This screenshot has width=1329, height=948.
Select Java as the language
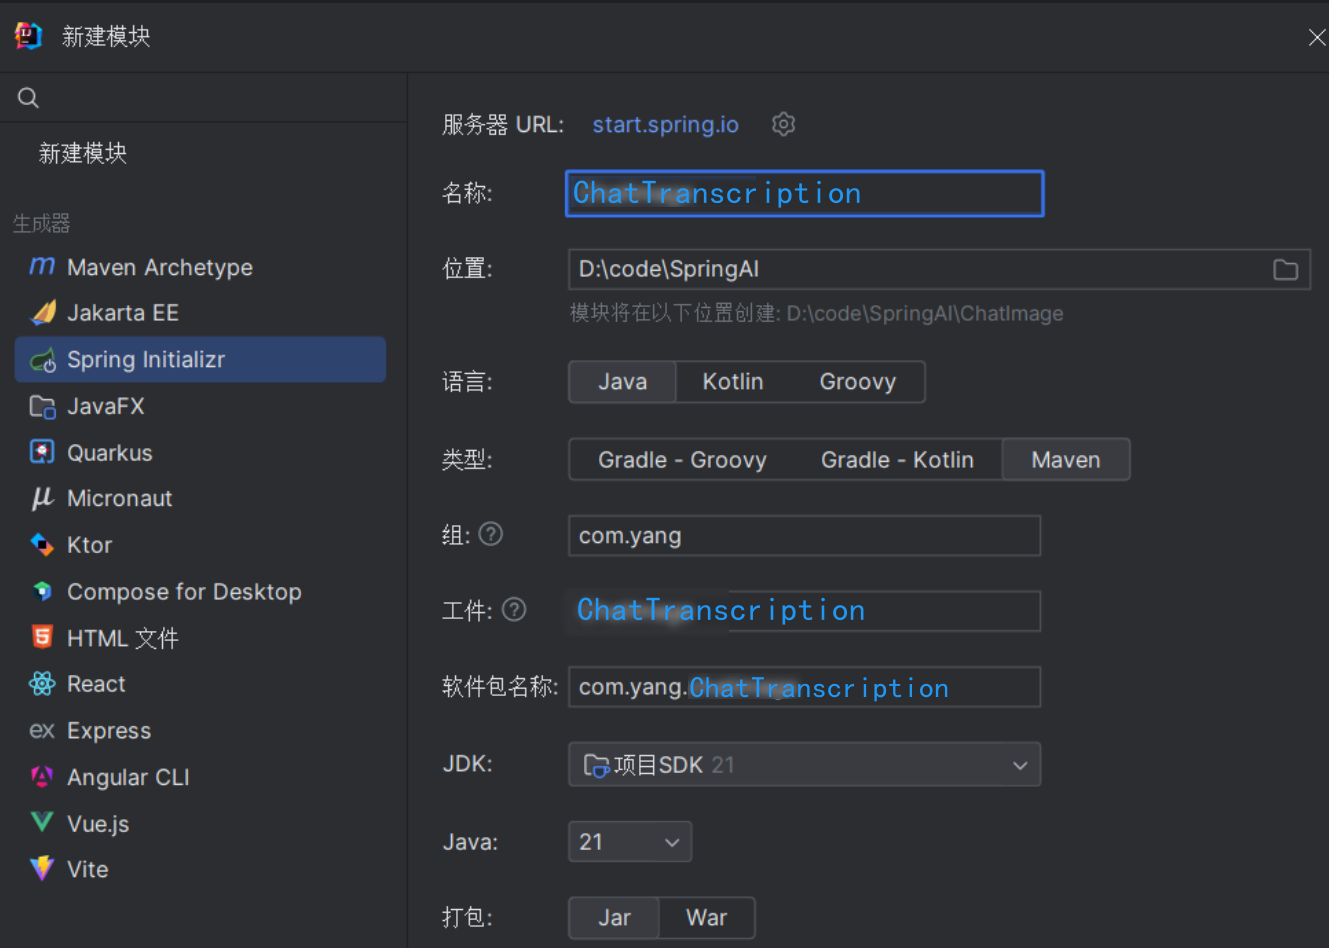click(x=622, y=382)
